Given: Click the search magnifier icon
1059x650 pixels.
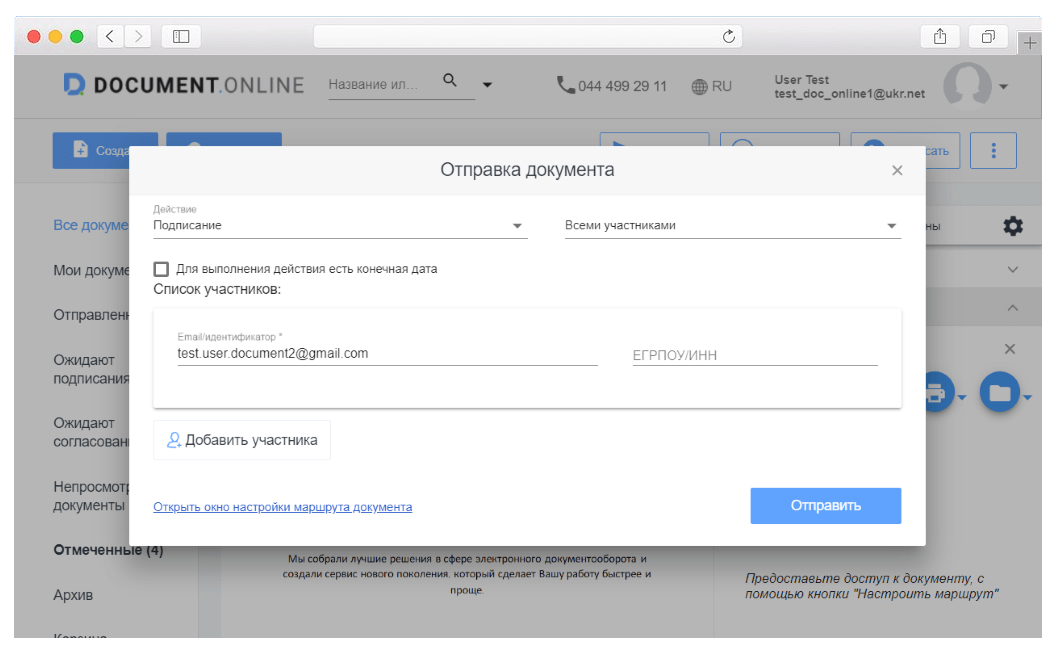Looking at the screenshot, I should tap(450, 81).
